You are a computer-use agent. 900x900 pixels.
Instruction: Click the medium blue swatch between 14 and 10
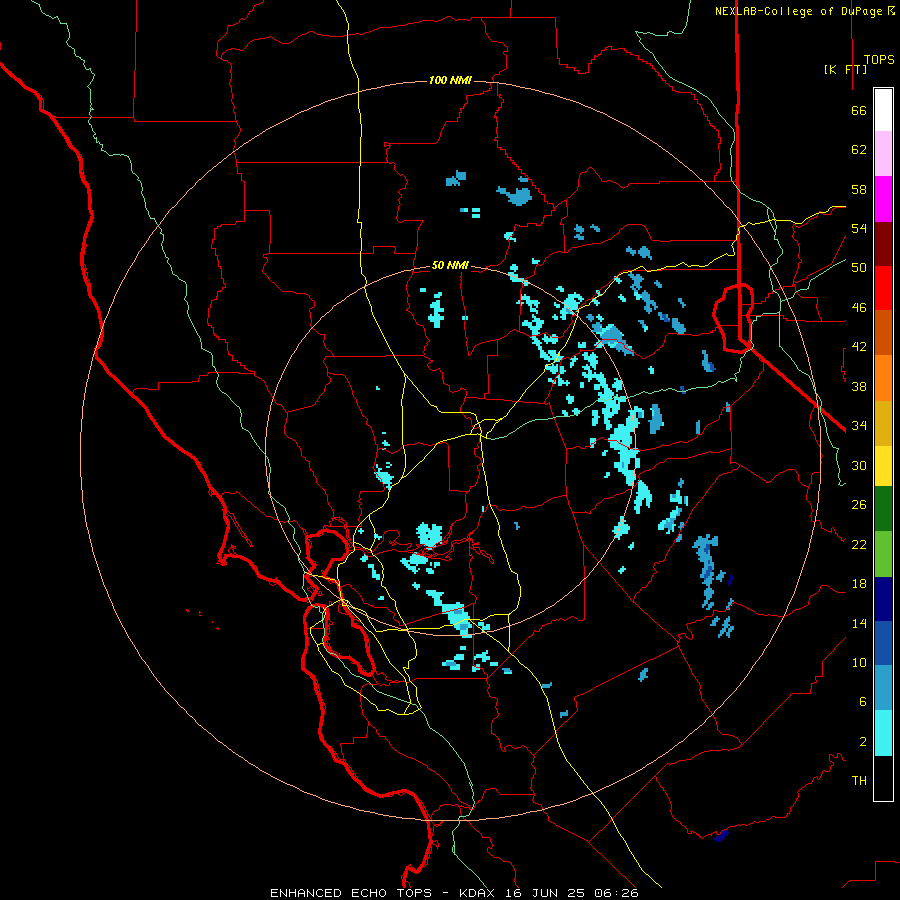[x=883, y=643]
